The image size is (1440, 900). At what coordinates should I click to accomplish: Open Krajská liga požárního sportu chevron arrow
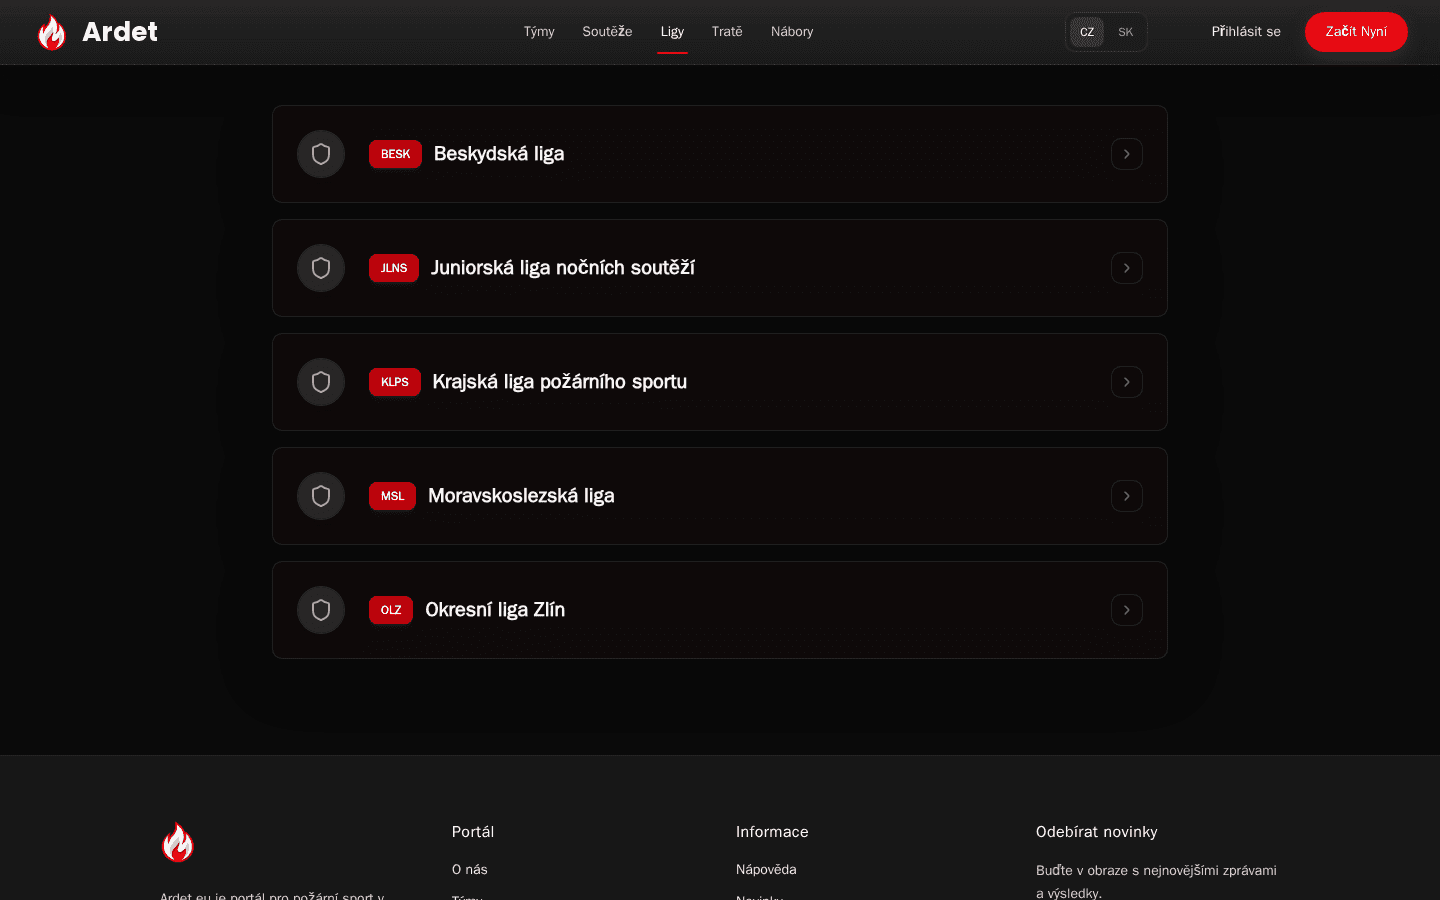coord(1127,382)
